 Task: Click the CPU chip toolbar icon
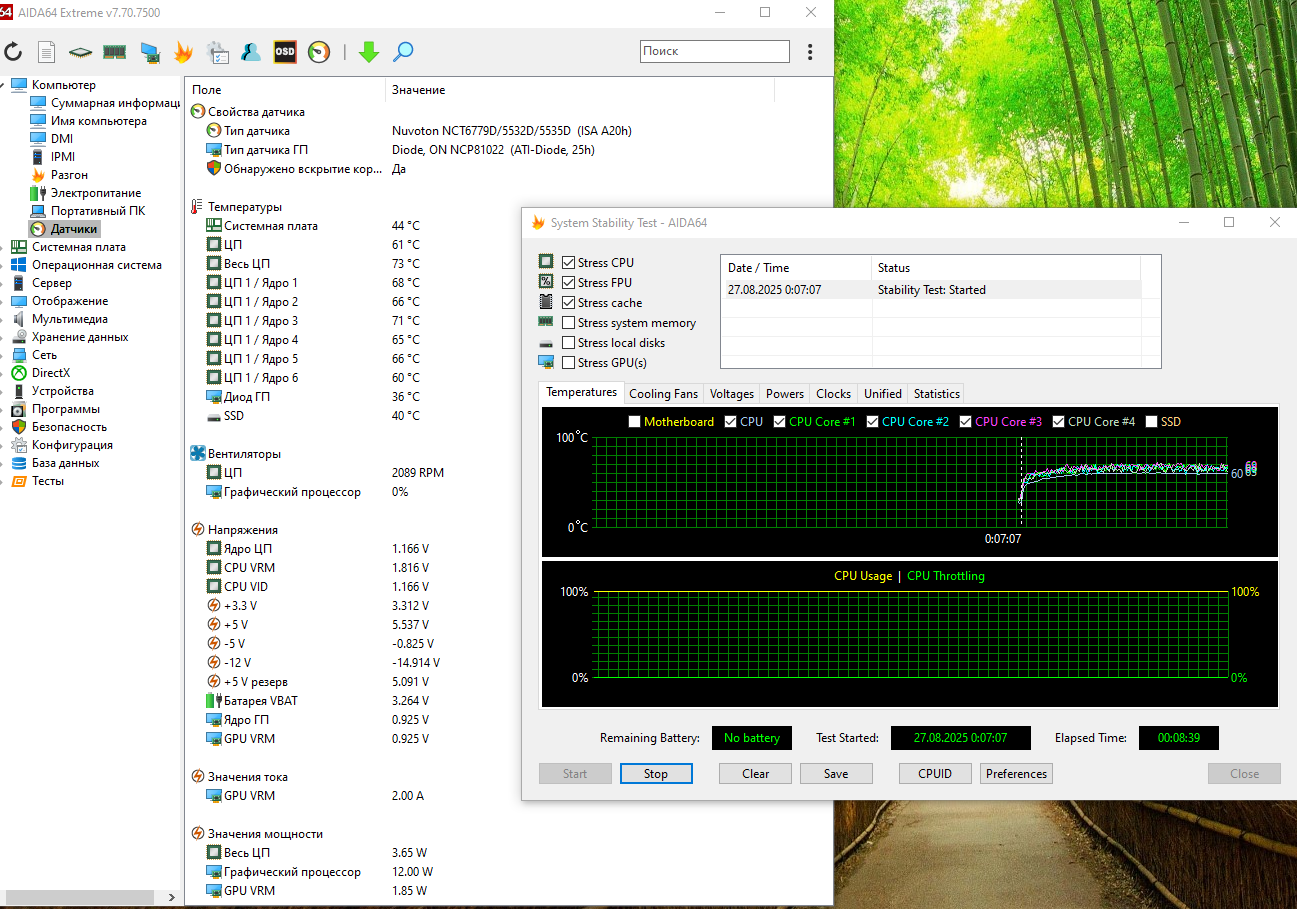point(80,52)
